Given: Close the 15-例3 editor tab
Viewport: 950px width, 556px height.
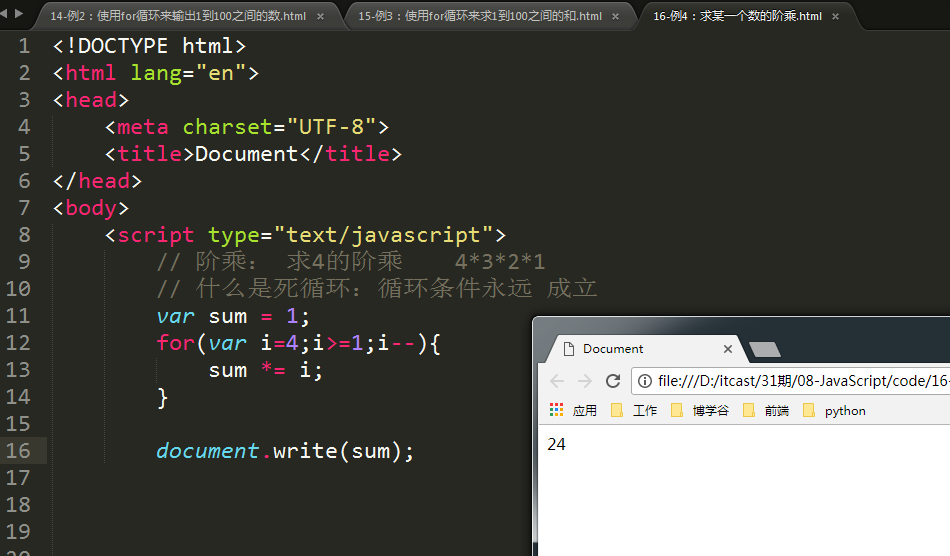Looking at the screenshot, I should click(x=616, y=16).
